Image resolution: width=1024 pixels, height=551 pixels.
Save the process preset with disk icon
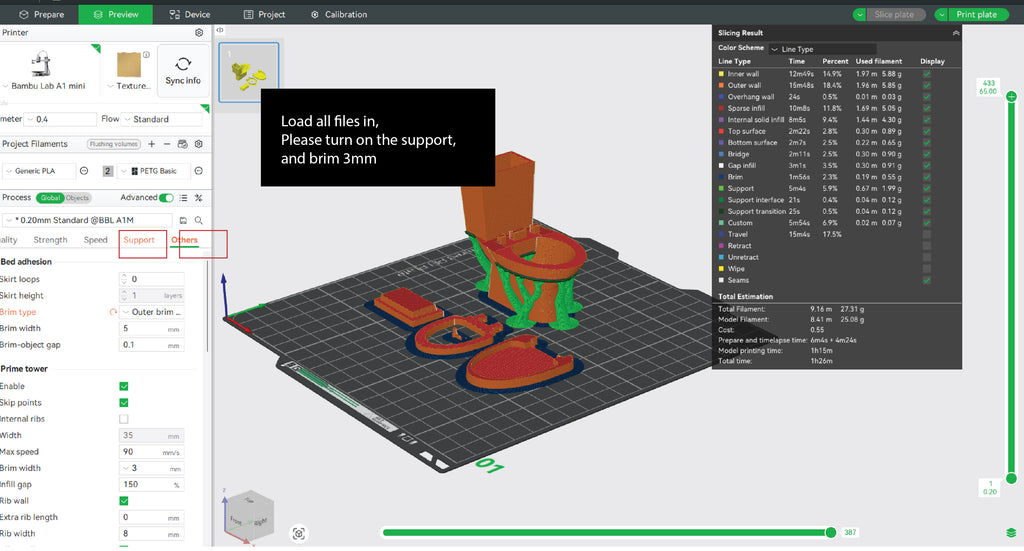(184, 219)
